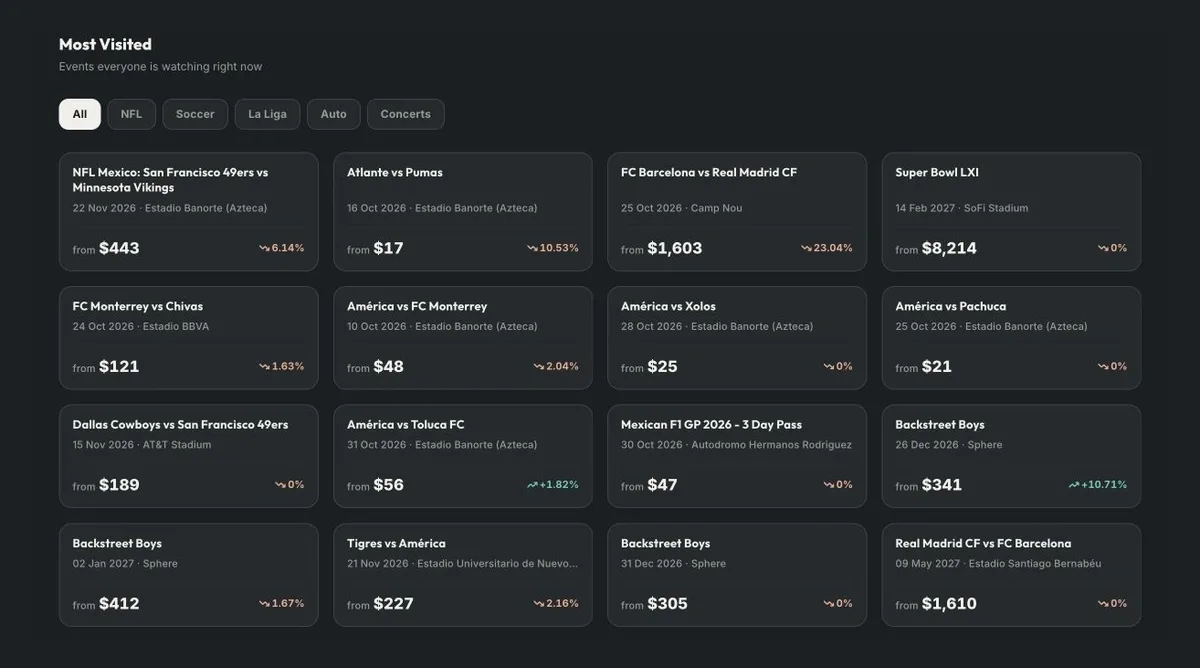Open FC Monterrey vs Chivas card
The width and height of the screenshot is (1200, 668).
pos(188,338)
